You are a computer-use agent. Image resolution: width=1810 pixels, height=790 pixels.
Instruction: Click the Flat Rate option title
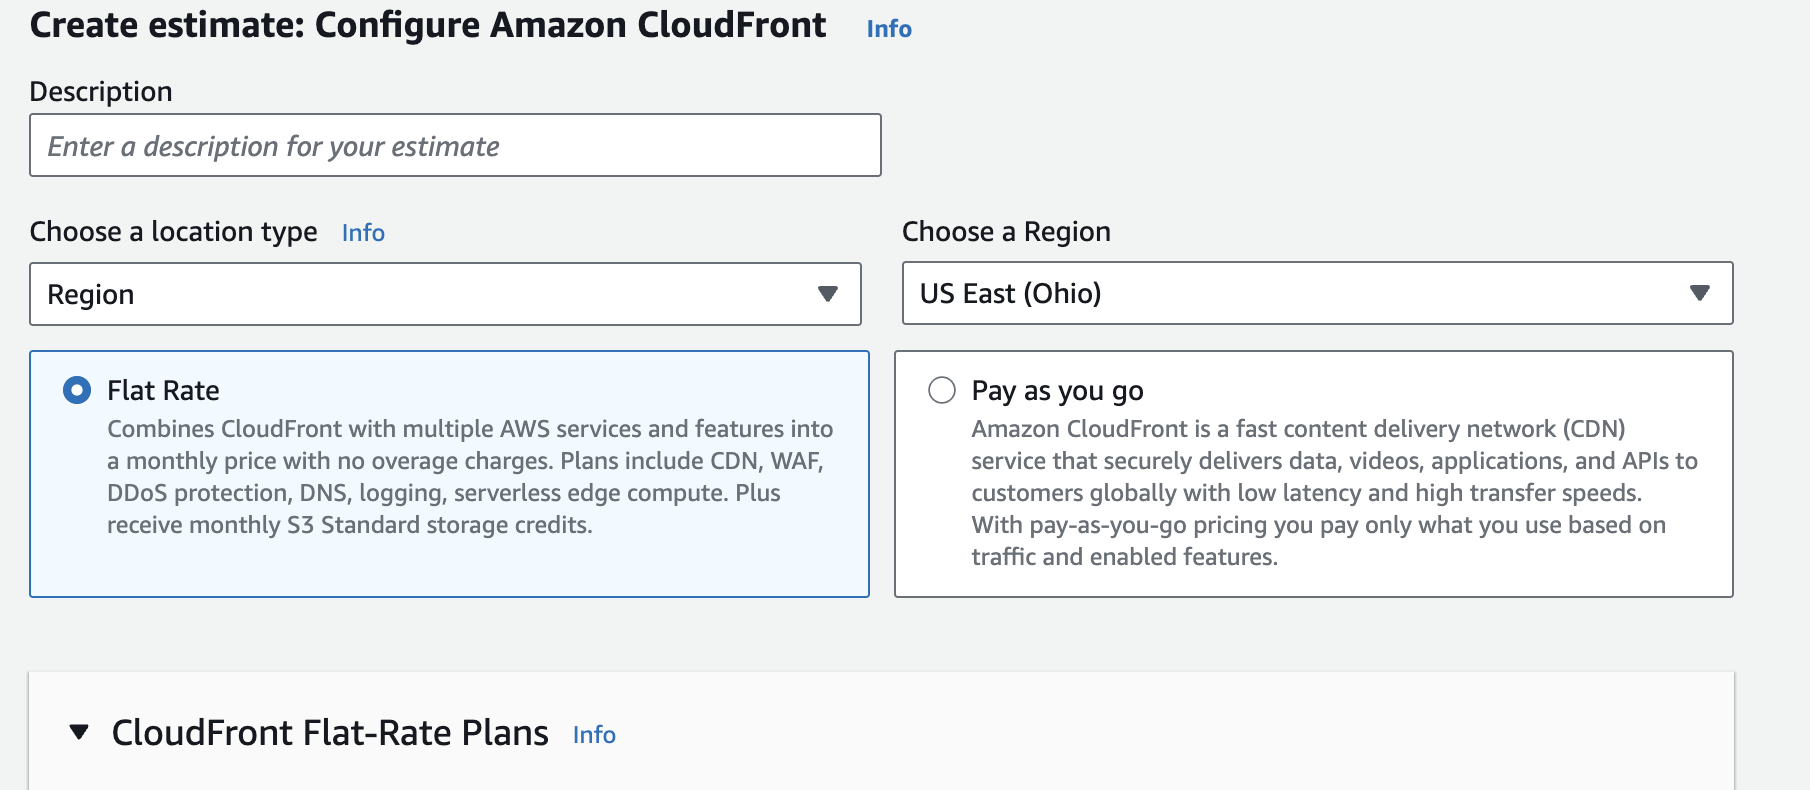(163, 390)
